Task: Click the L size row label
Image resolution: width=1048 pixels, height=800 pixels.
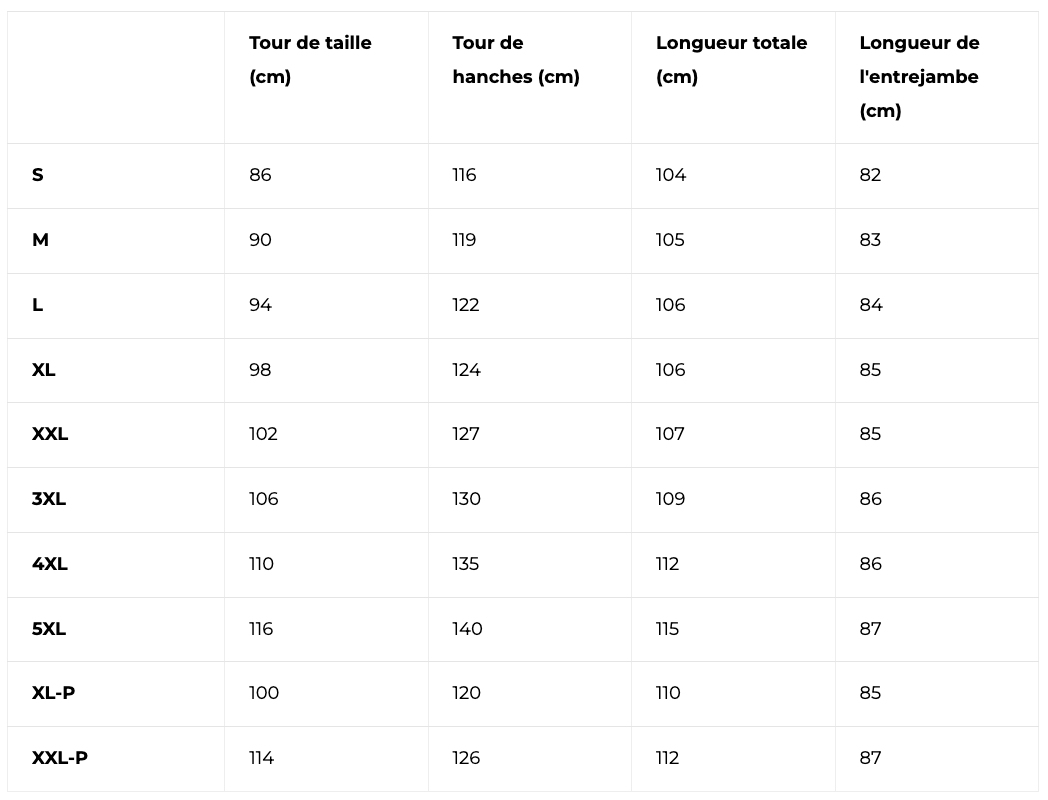Action: 38,305
